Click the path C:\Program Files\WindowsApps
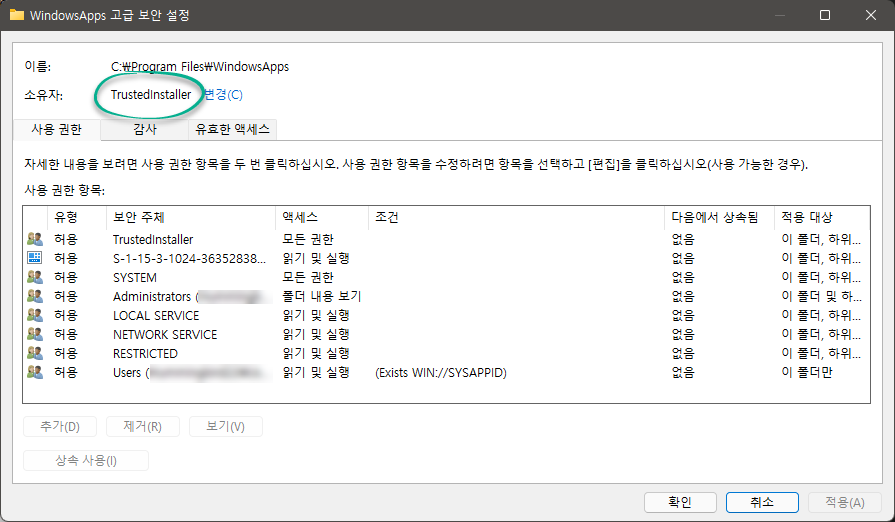The image size is (895, 522). pos(200,67)
